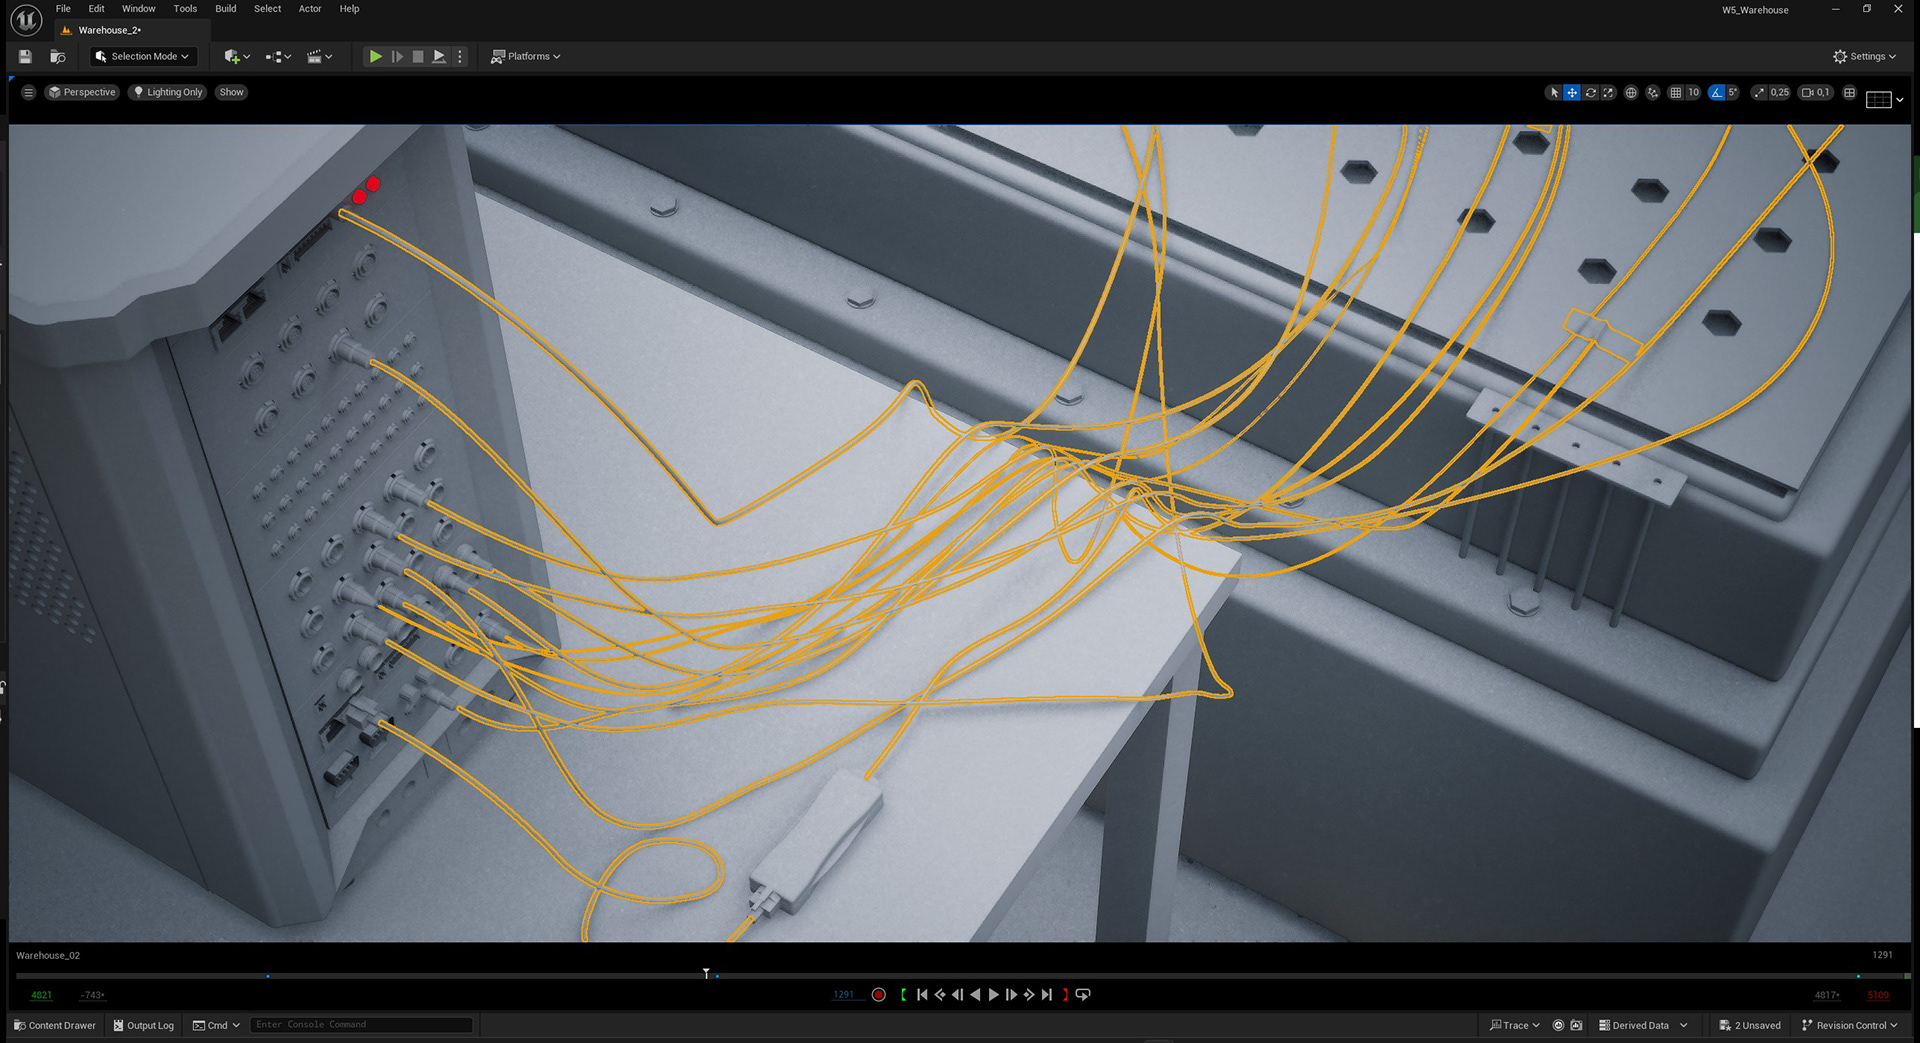
Task: Jump to sequence start button
Action: (922, 995)
